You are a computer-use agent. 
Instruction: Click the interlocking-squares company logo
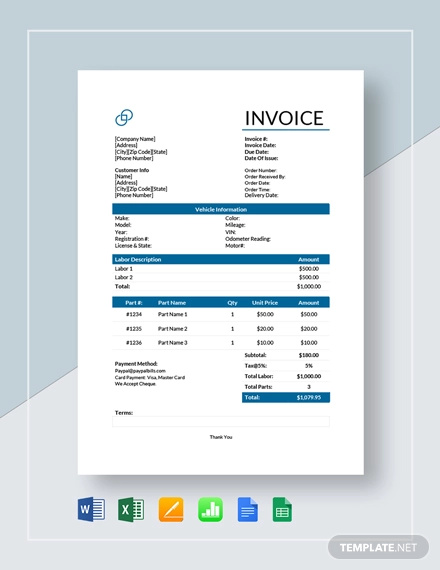[x=124, y=117]
